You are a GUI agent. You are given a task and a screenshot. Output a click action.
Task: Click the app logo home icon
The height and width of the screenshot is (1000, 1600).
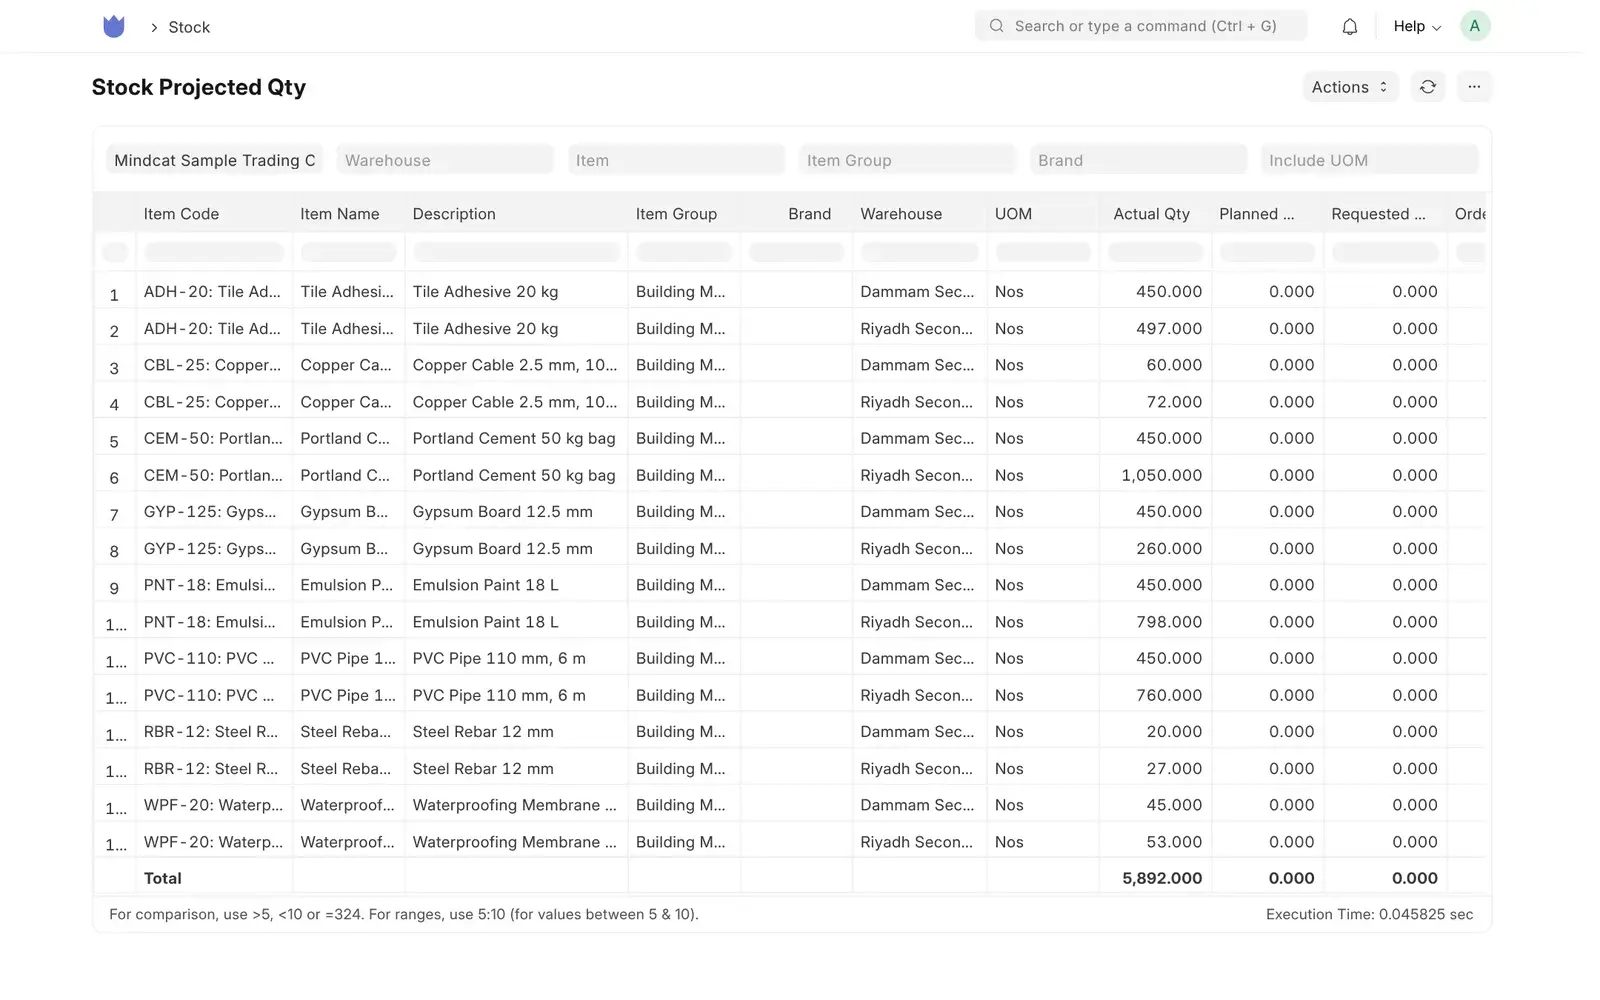[x=114, y=27]
